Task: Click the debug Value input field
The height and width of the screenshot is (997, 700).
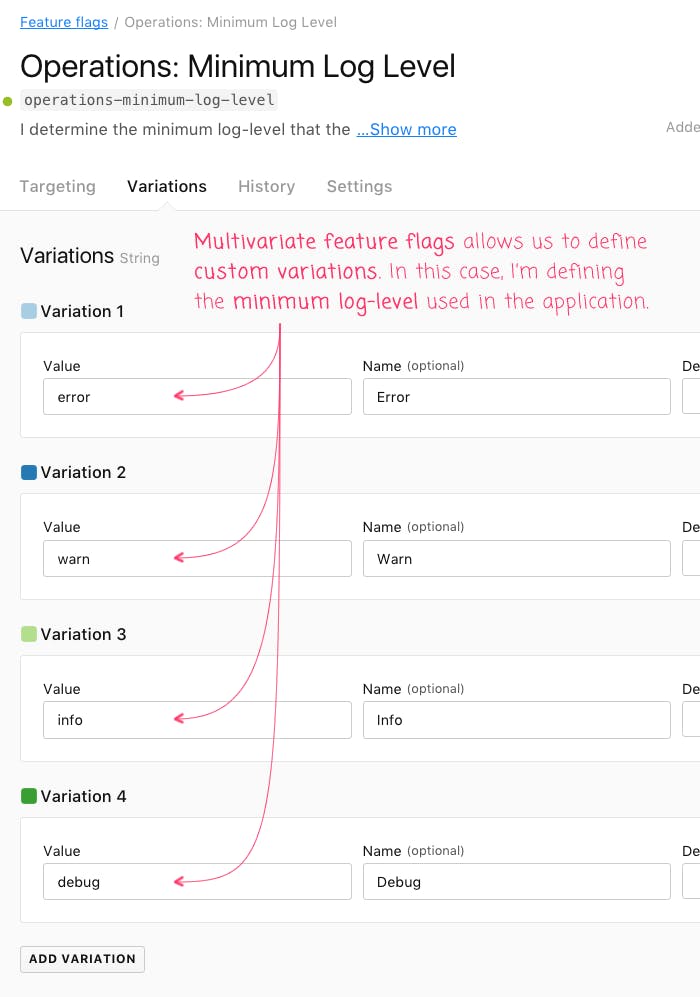Action: tap(197, 881)
